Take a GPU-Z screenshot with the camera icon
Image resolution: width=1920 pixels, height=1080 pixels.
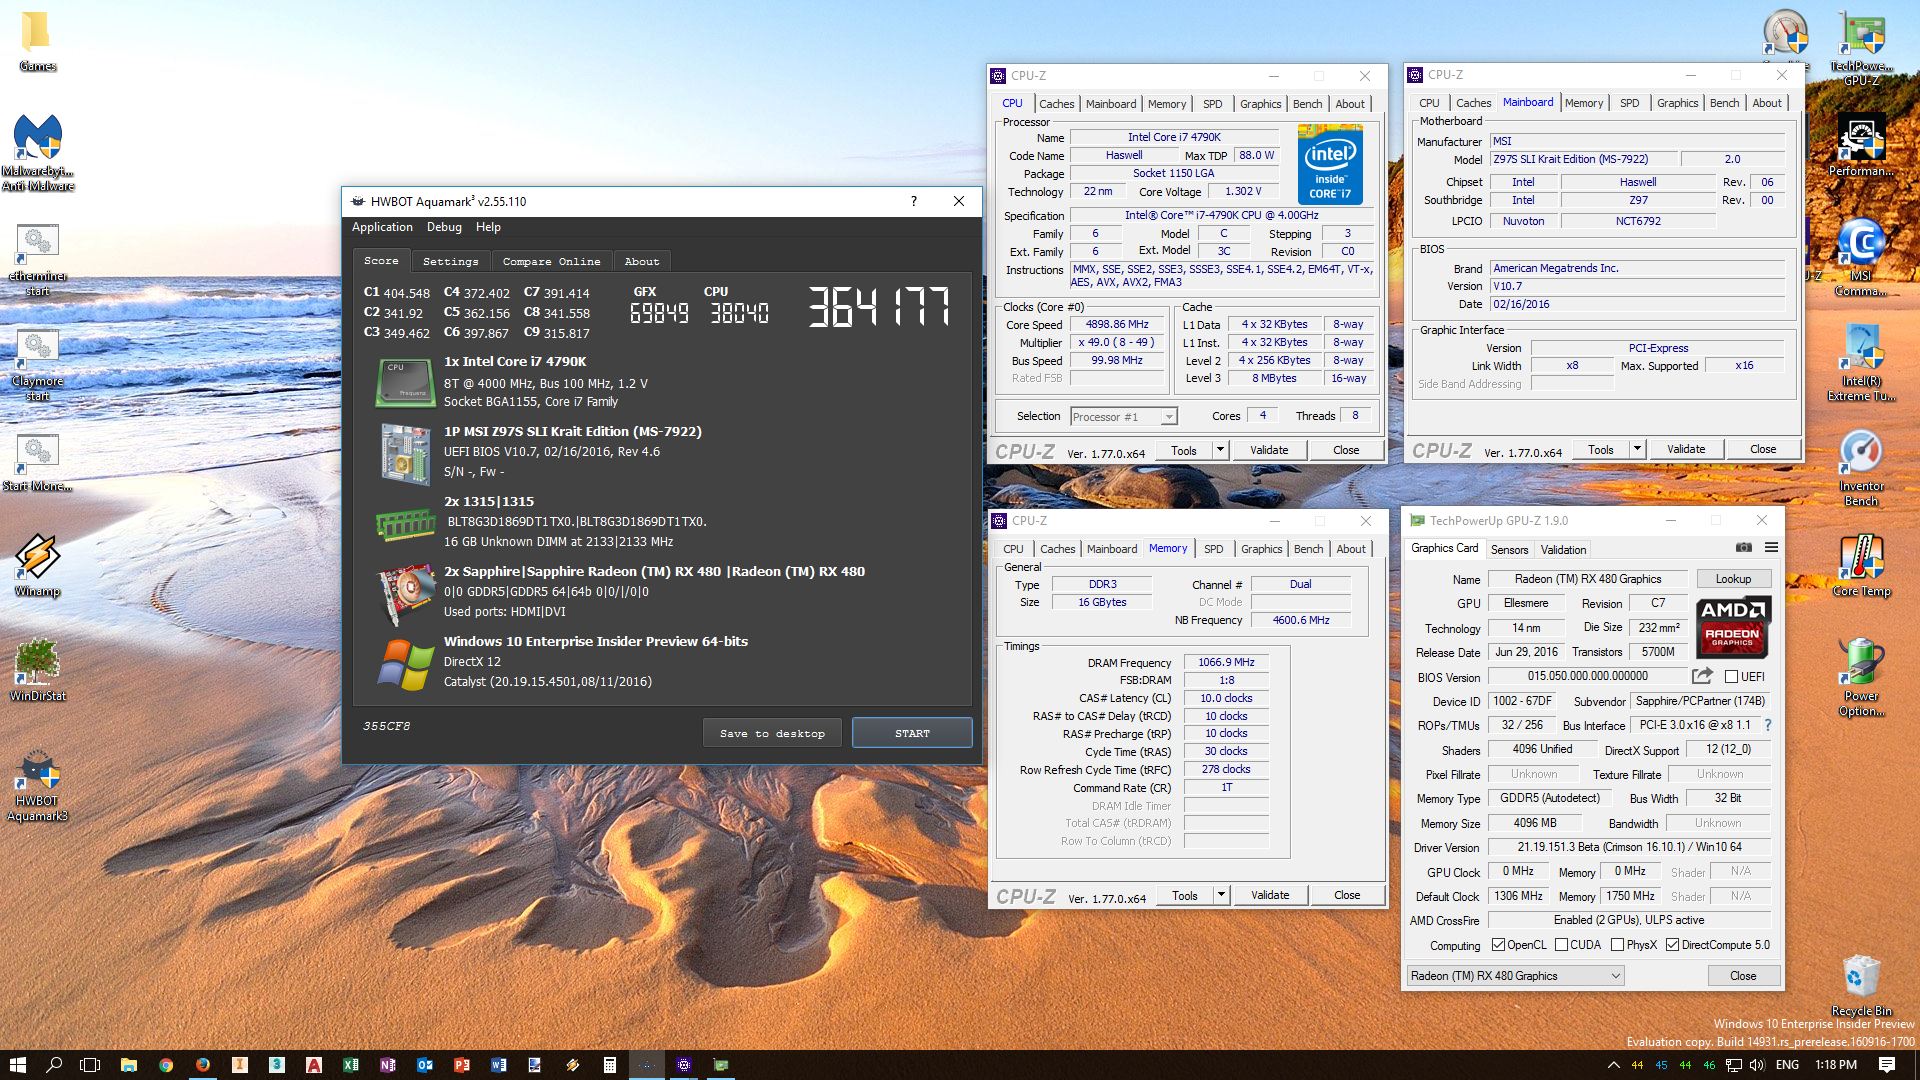tap(1743, 548)
